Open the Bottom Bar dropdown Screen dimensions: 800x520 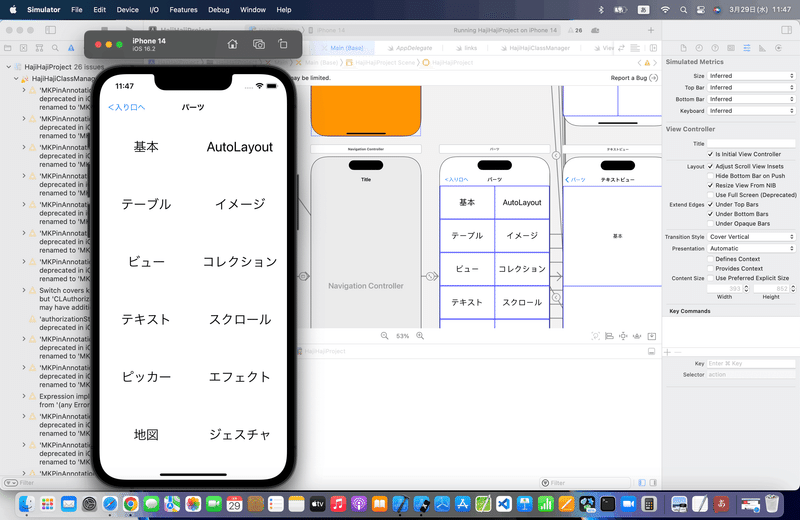click(751, 99)
